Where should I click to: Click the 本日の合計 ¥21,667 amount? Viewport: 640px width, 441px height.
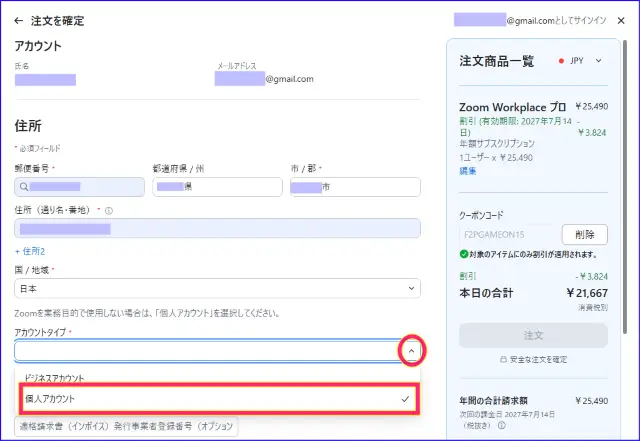tap(587, 293)
